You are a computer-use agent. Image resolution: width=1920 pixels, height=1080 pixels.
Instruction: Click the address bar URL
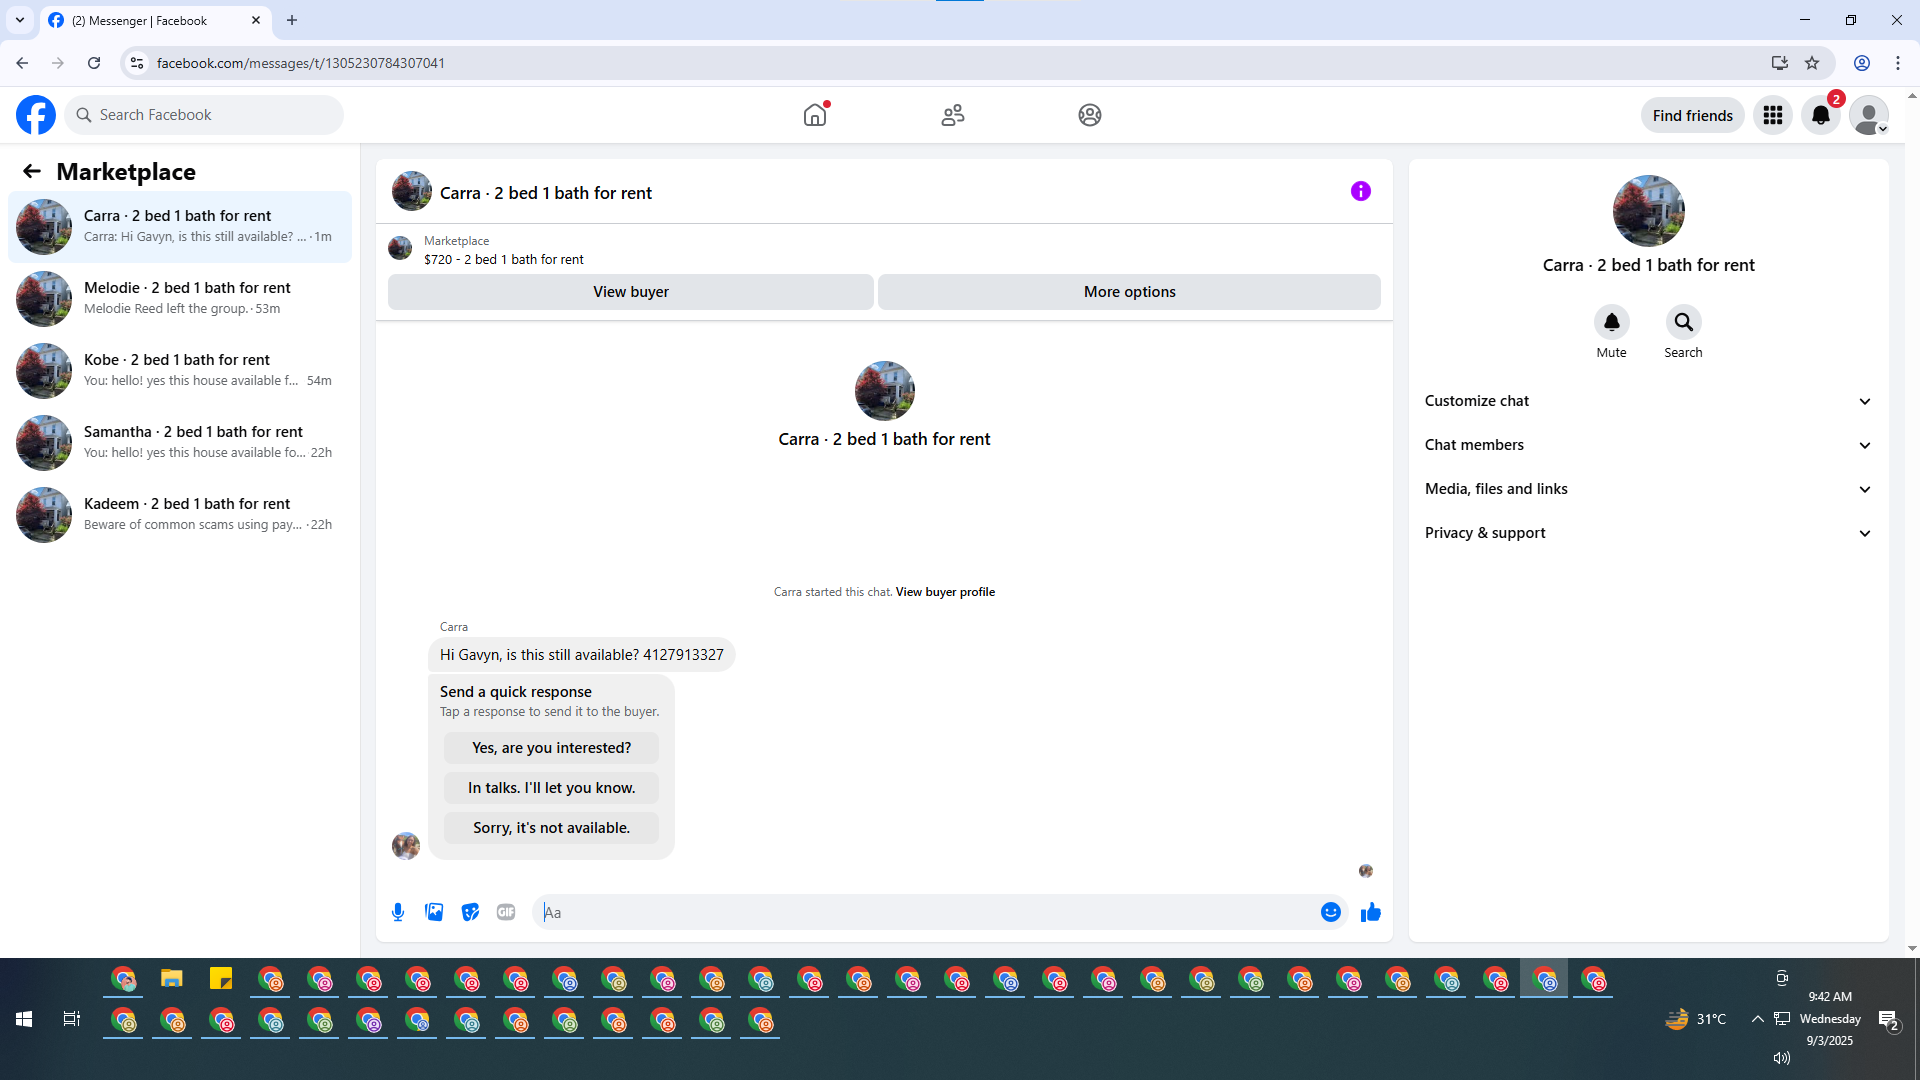(x=301, y=63)
